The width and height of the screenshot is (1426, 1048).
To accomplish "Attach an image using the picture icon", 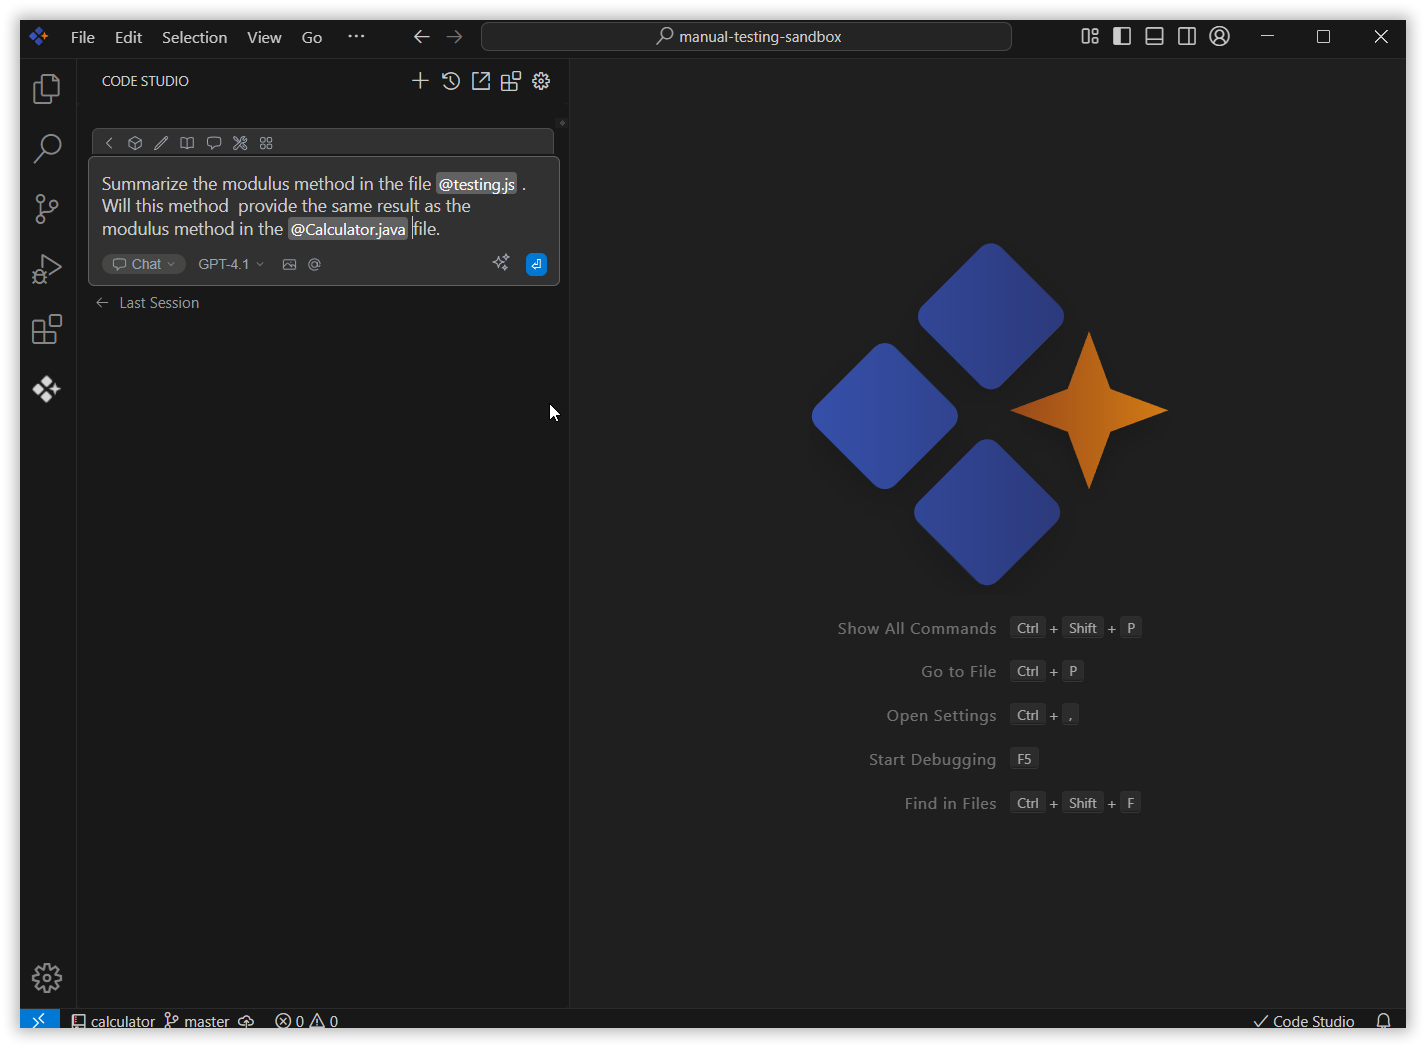I will click(290, 264).
